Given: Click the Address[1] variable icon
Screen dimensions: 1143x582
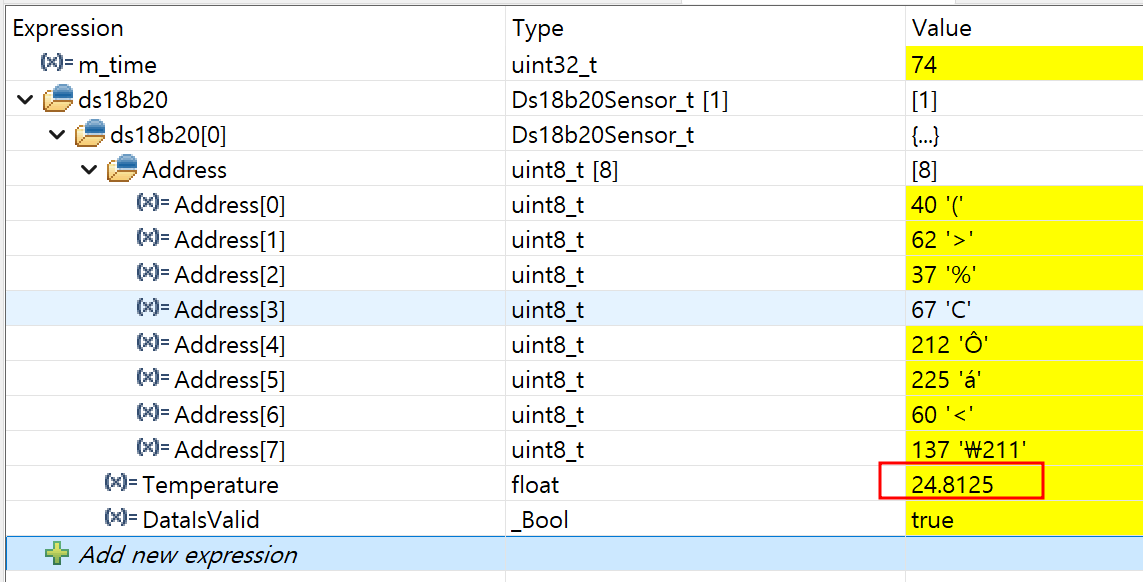Looking at the screenshot, I should coord(153,238).
